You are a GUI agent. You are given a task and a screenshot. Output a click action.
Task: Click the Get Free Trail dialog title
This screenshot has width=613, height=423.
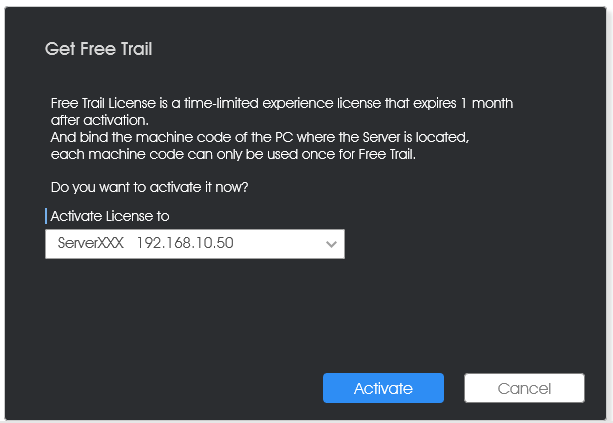[x=99, y=49]
